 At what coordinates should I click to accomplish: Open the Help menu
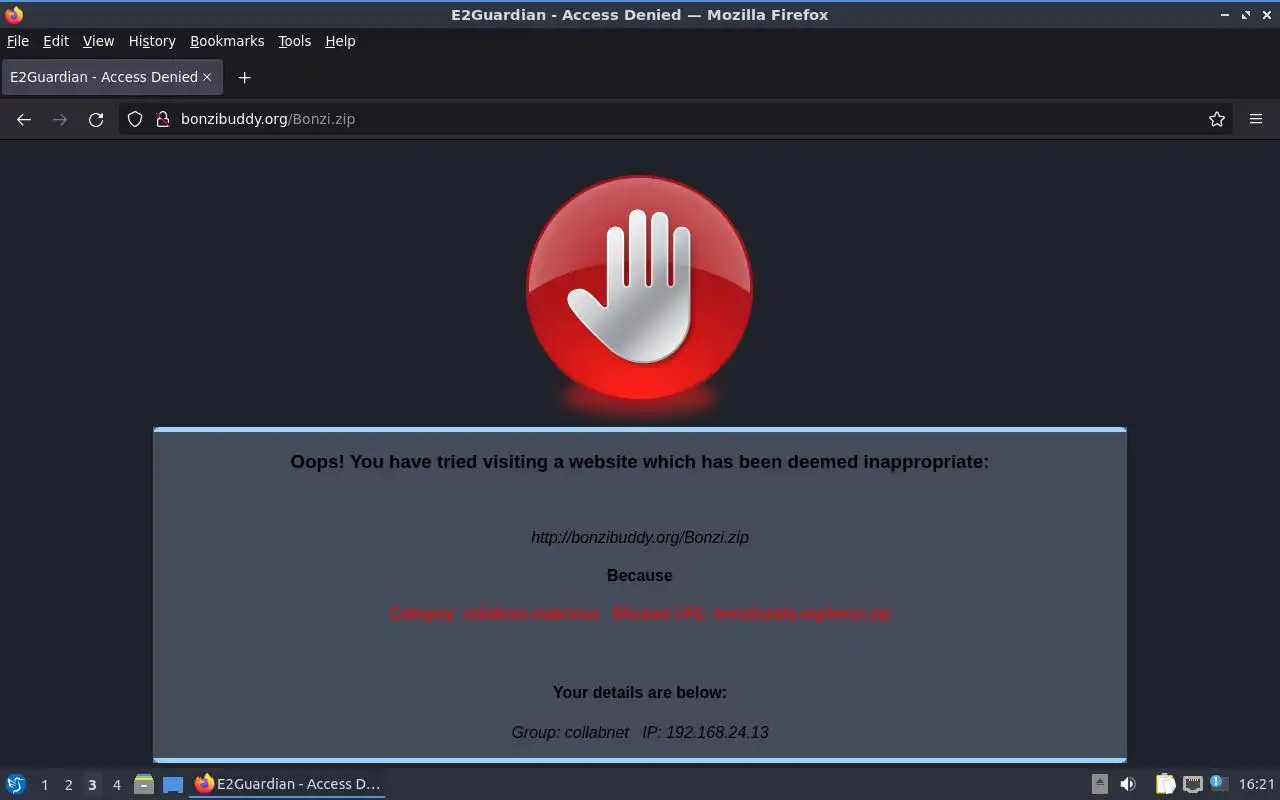(340, 41)
